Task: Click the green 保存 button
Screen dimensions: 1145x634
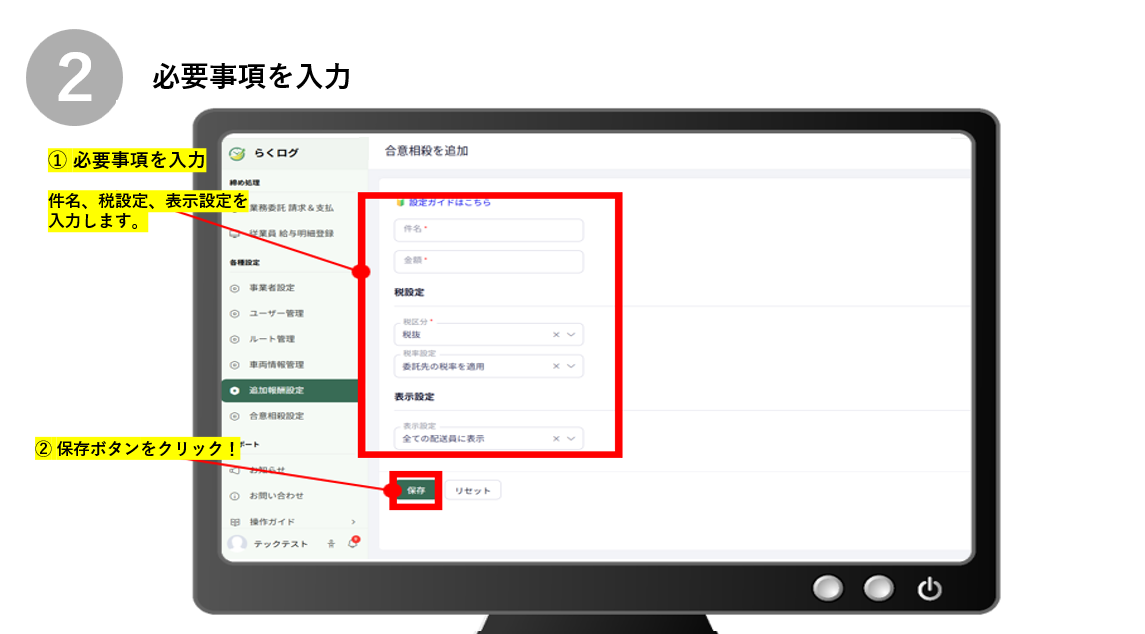Action: point(416,491)
